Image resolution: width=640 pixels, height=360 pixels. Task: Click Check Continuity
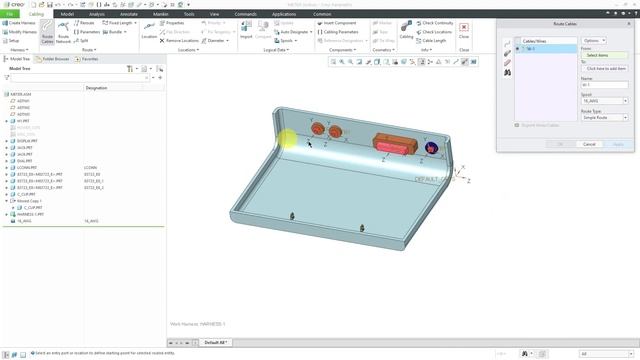point(435,23)
